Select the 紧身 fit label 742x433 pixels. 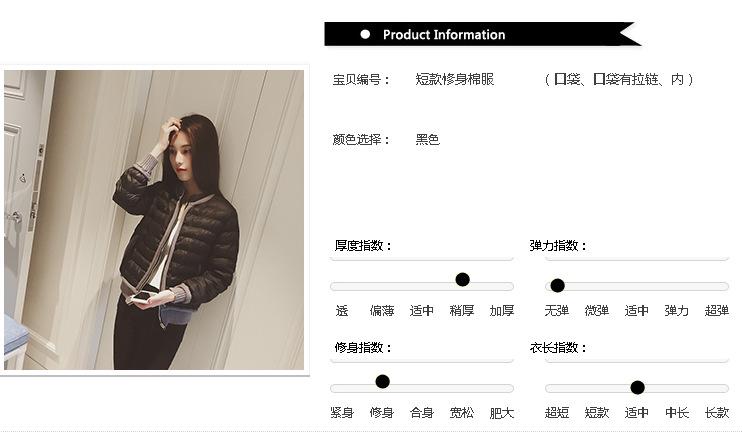click(x=342, y=413)
